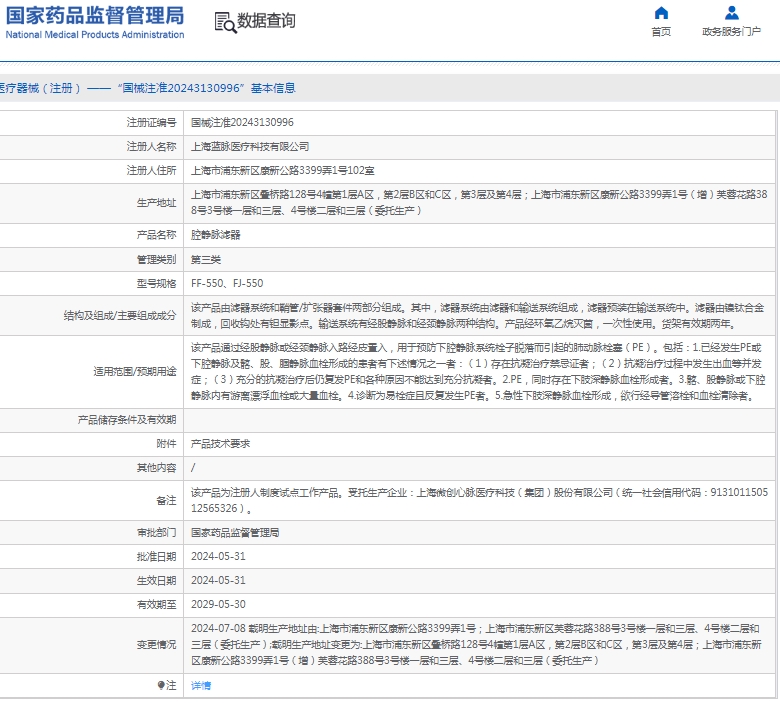The image size is (780, 703).
Task: Select the 产品技术要求 attachment text
Action: point(220,444)
